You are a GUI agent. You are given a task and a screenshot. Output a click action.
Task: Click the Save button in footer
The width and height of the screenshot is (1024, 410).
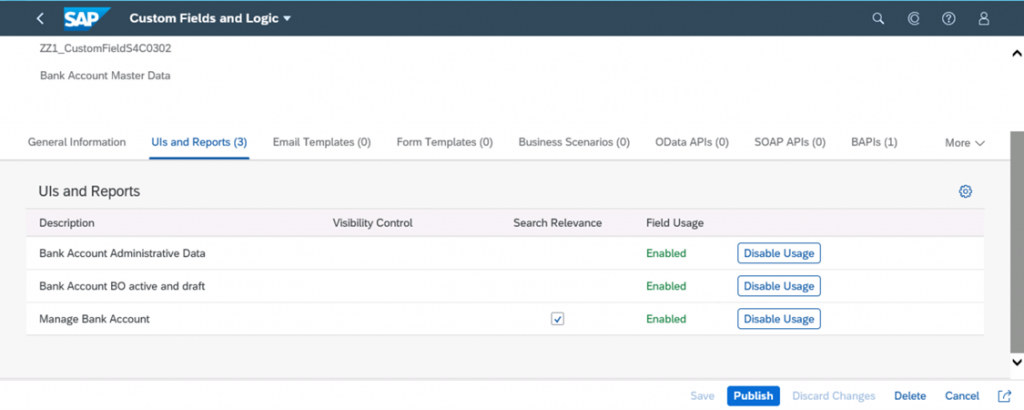702,396
